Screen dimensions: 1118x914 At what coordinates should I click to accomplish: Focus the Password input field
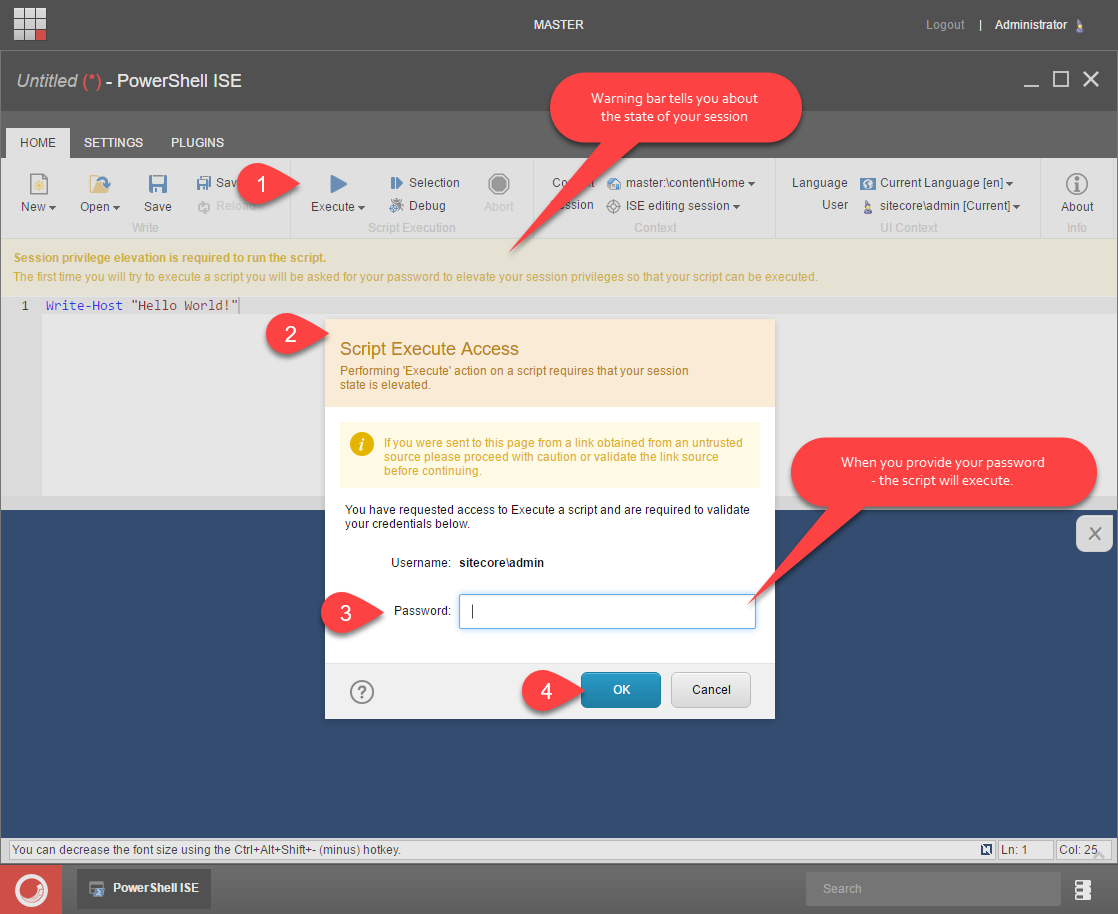click(607, 612)
